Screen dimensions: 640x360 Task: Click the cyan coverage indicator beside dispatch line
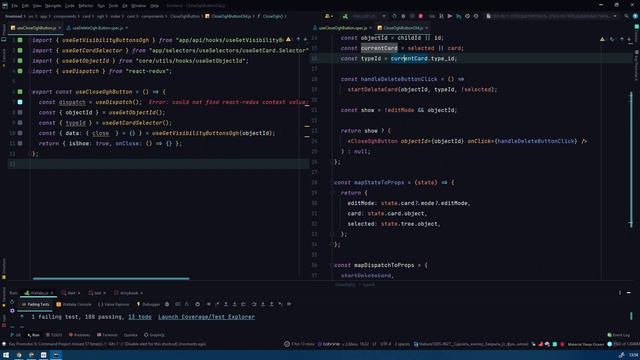[x=20, y=102]
